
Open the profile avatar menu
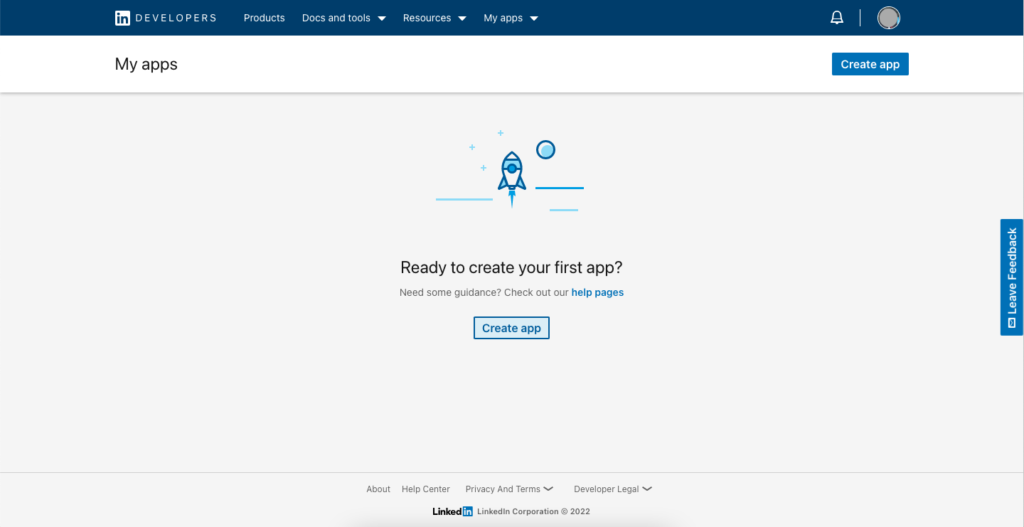(x=888, y=18)
